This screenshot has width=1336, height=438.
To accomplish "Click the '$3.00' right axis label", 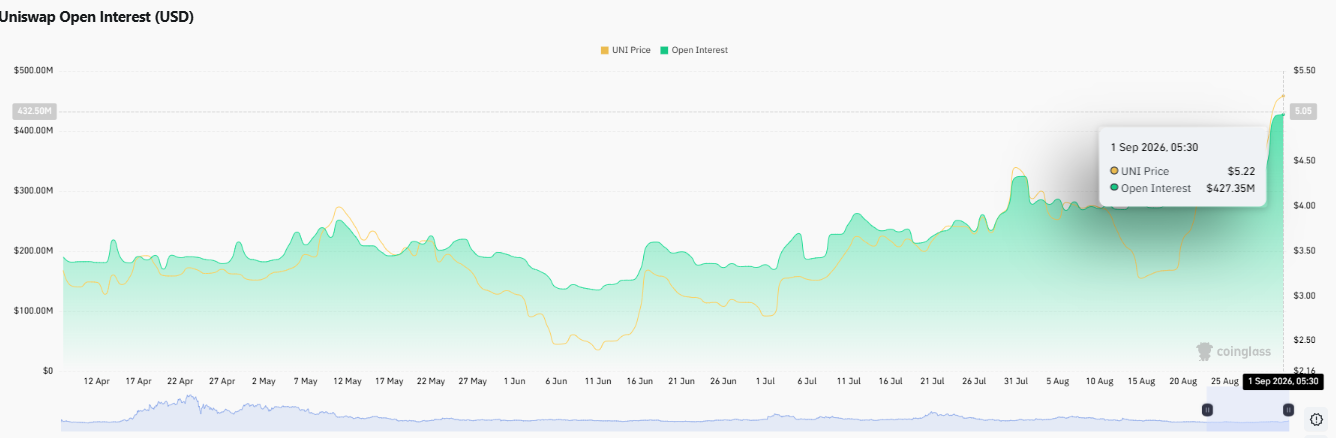I will 1304,295.
